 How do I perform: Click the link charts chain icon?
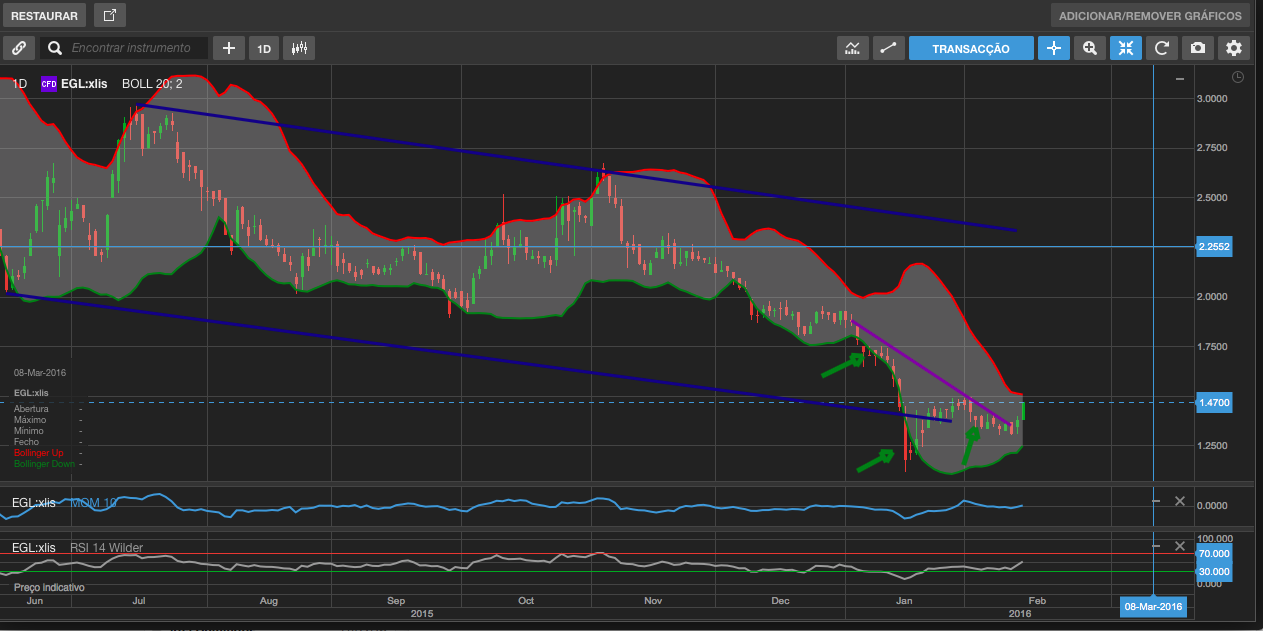point(19,48)
